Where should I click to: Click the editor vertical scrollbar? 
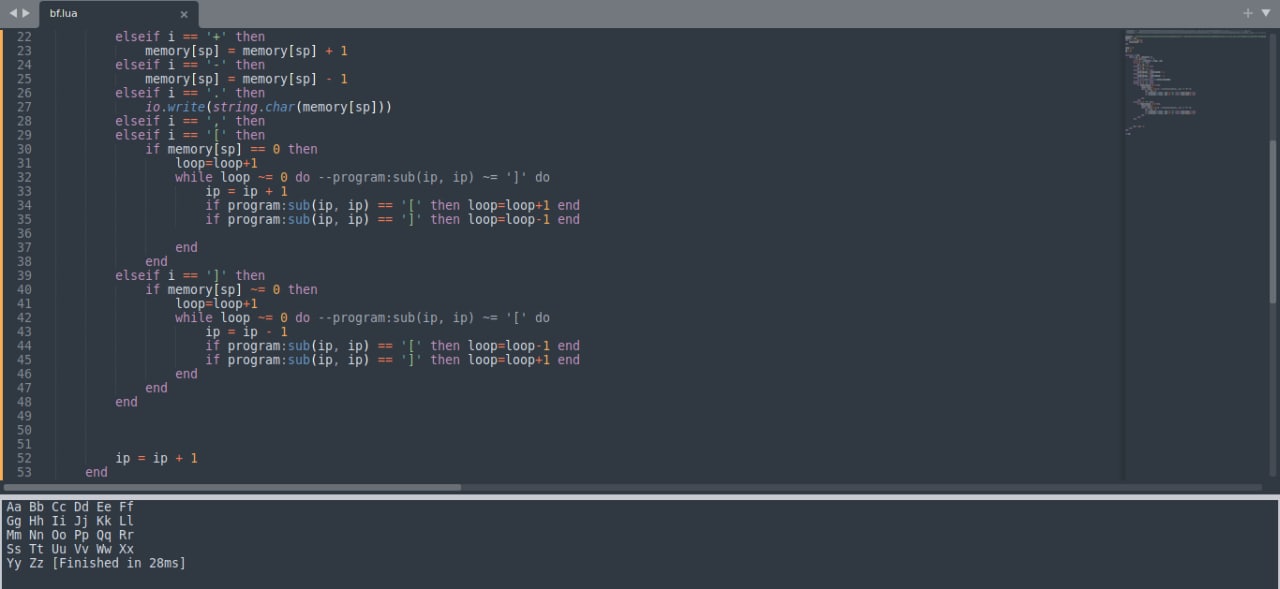(x=1273, y=220)
